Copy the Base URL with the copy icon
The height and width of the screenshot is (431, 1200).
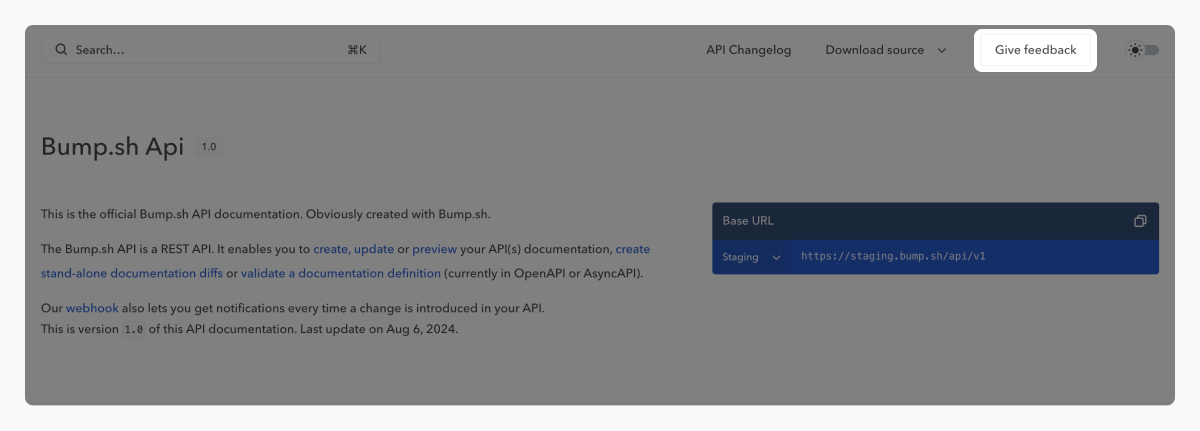tap(1140, 221)
